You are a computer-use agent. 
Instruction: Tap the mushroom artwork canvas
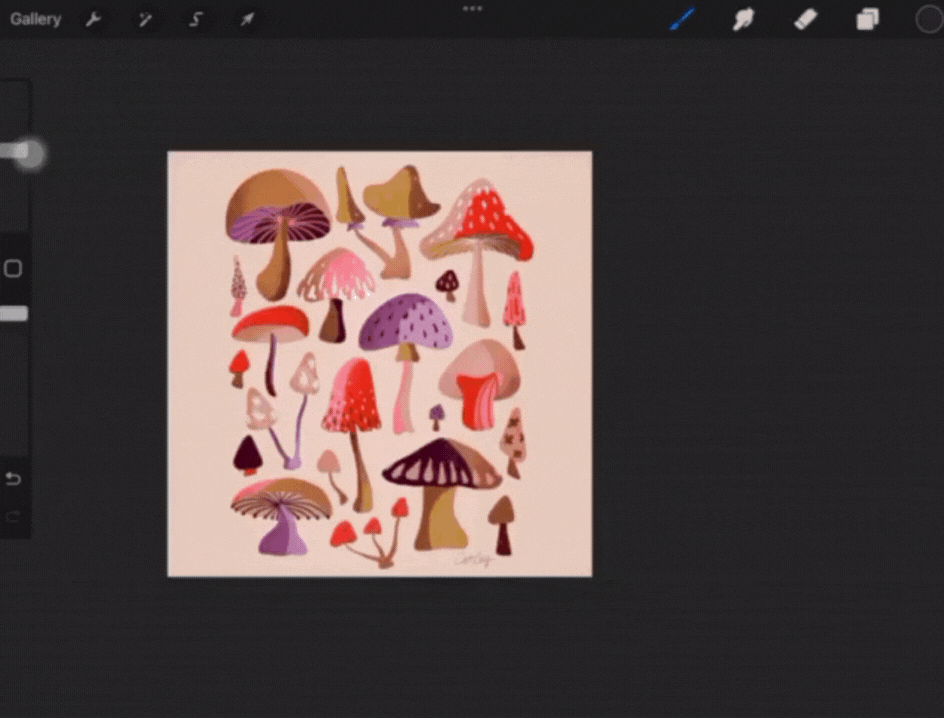tap(380, 362)
